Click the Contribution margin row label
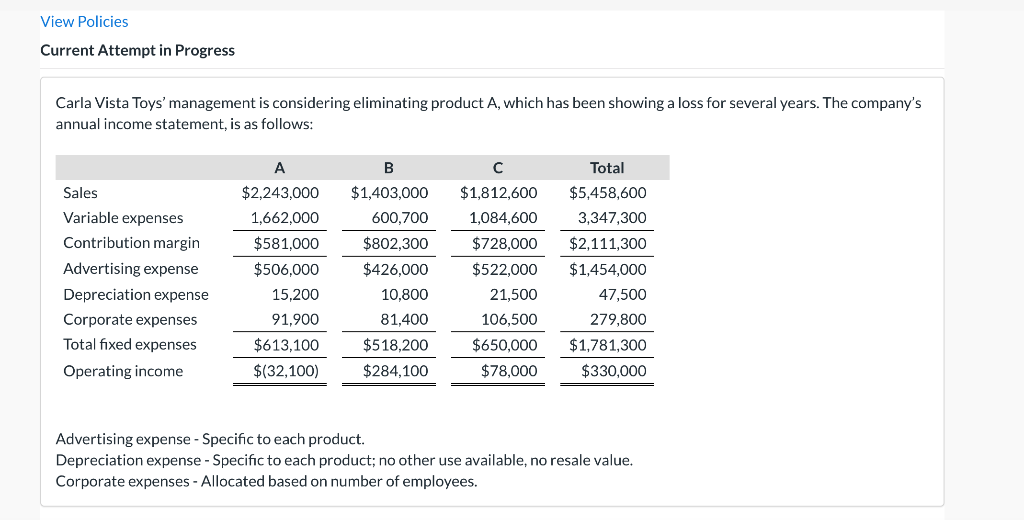Screen dimensions: 1024x520 (131, 243)
